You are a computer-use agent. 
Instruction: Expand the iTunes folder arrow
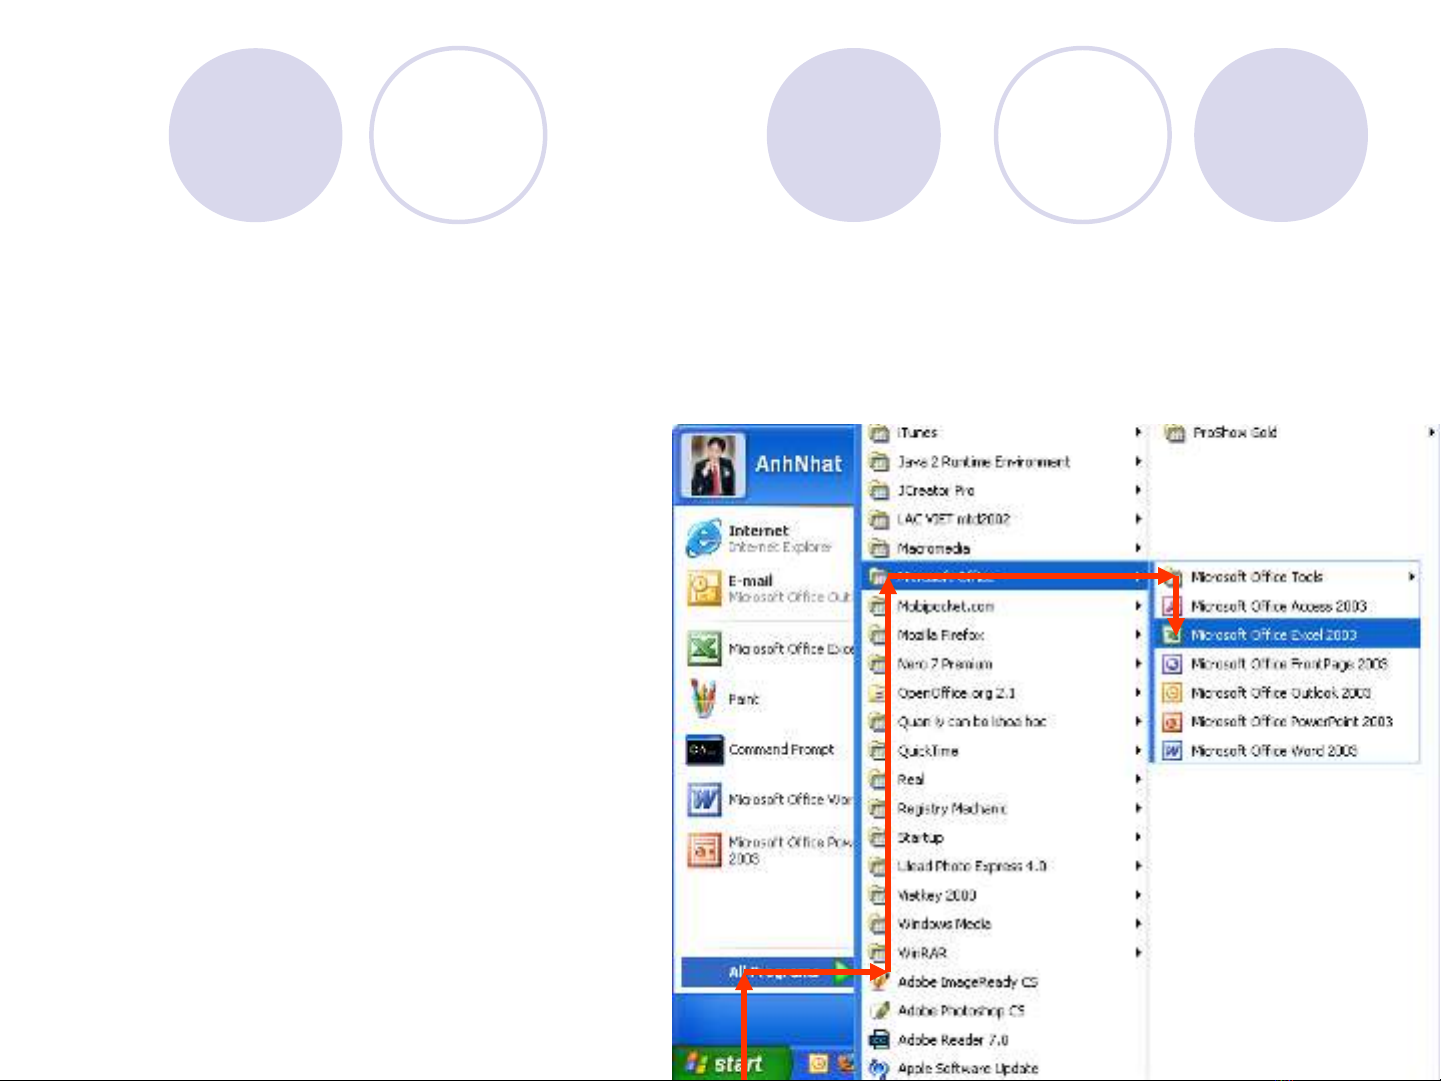tap(1138, 433)
